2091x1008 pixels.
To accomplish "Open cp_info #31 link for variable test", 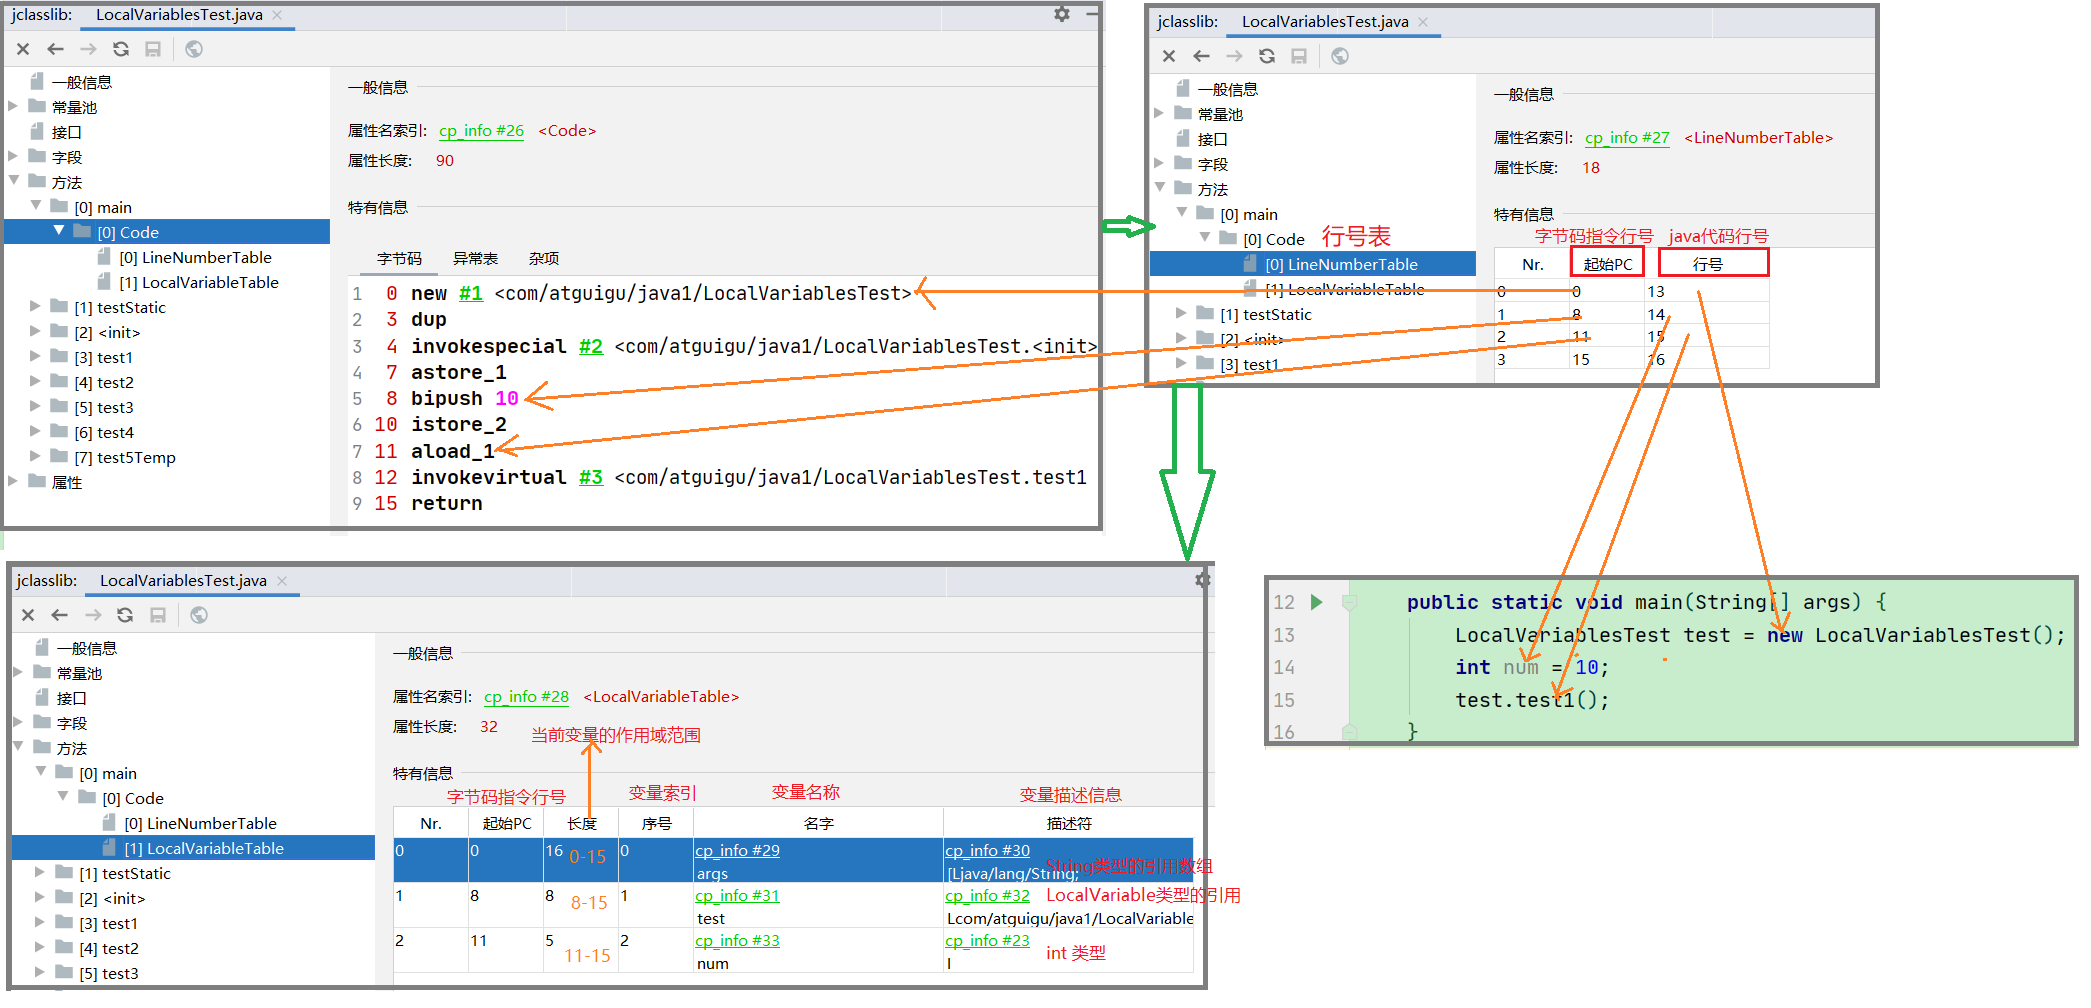I will point(737,896).
